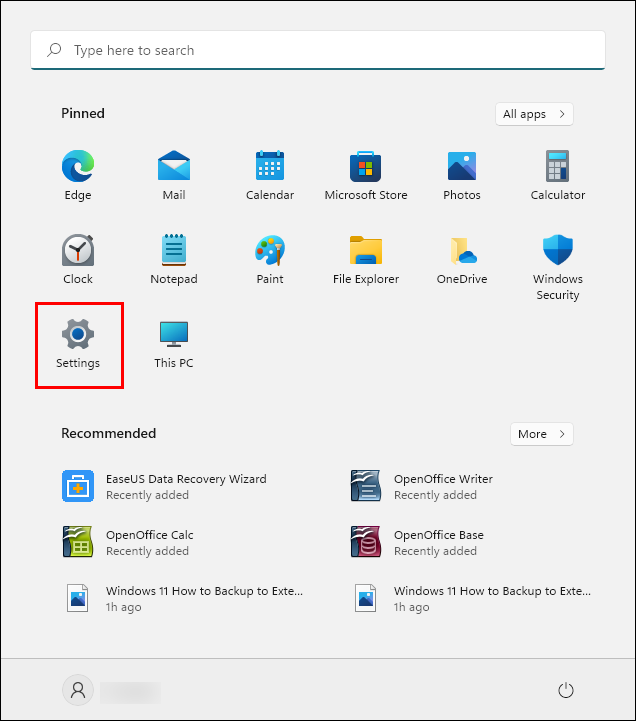The width and height of the screenshot is (636, 721).
Task: Launch the Photos app
Action: point(462,166)
